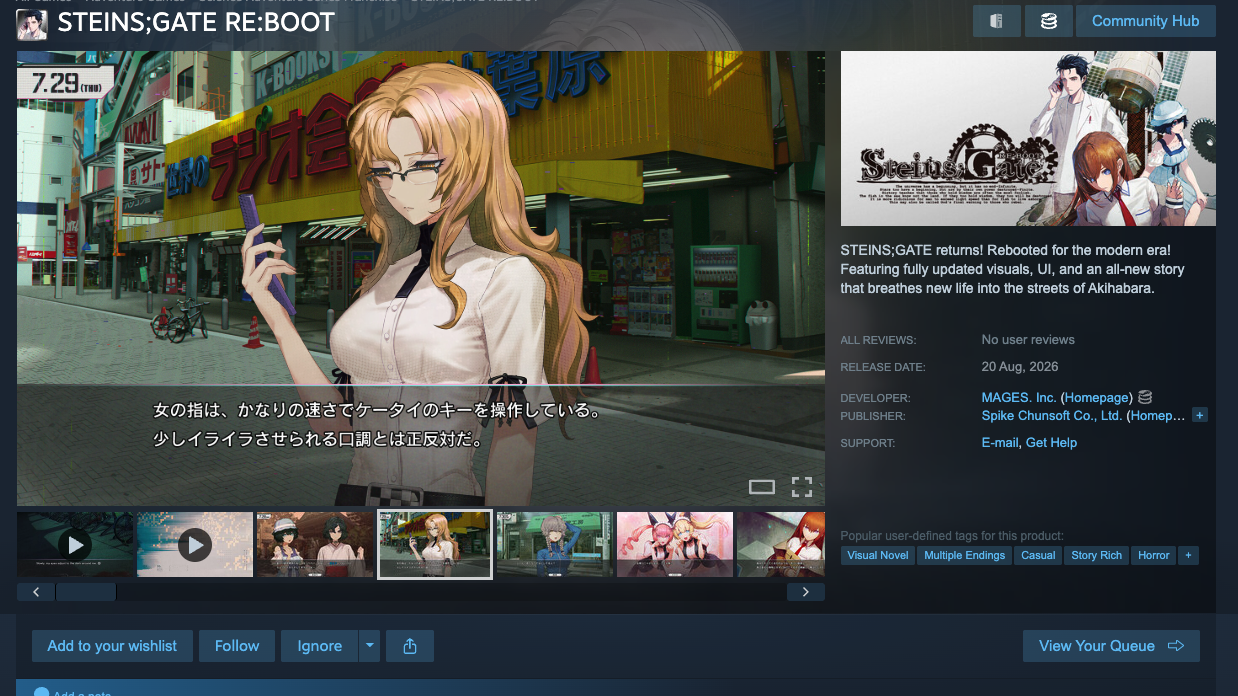Play the first trailer video thumbnail

tap(75, 544)
